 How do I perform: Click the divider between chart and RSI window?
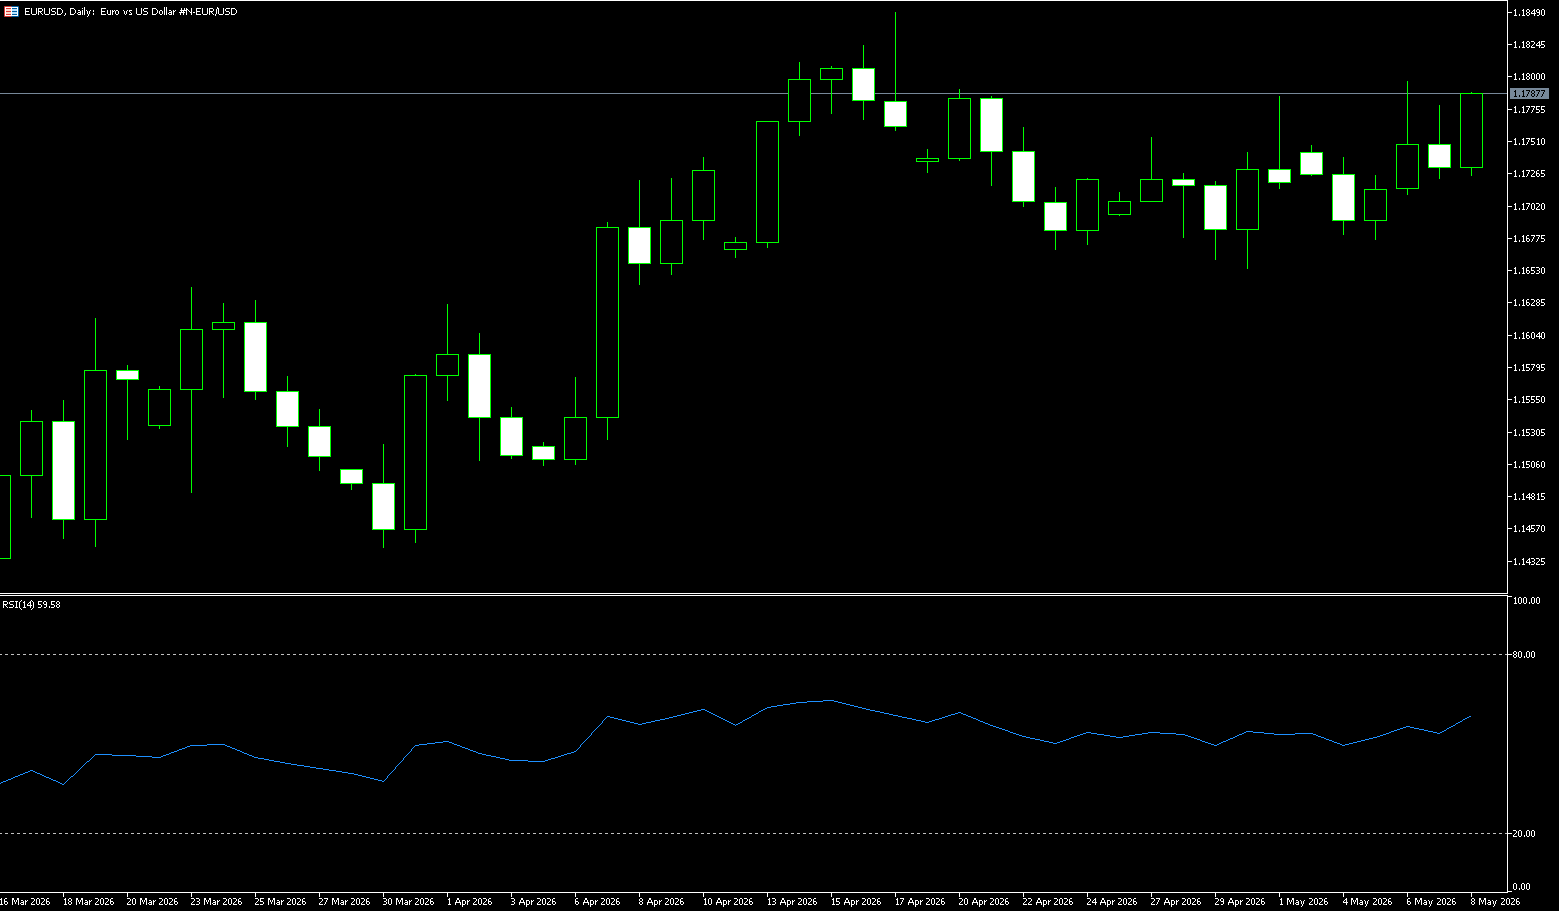pos(754,594)
